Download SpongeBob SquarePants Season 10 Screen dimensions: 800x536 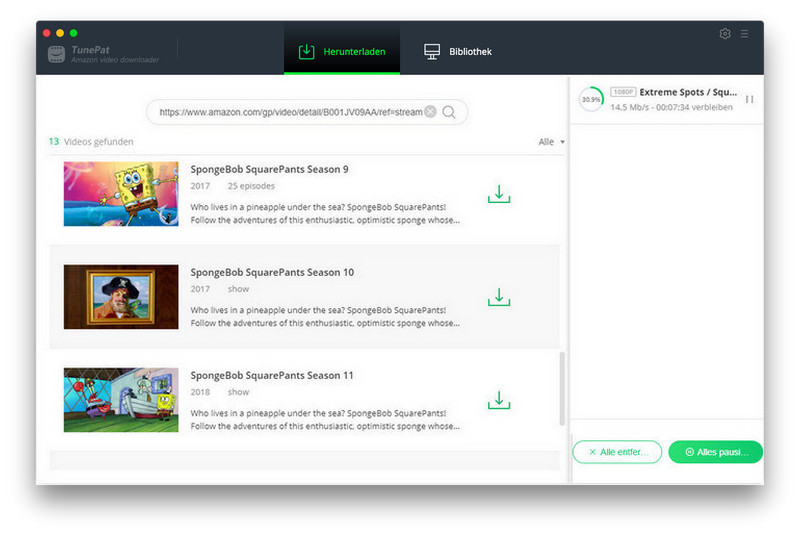499,297
